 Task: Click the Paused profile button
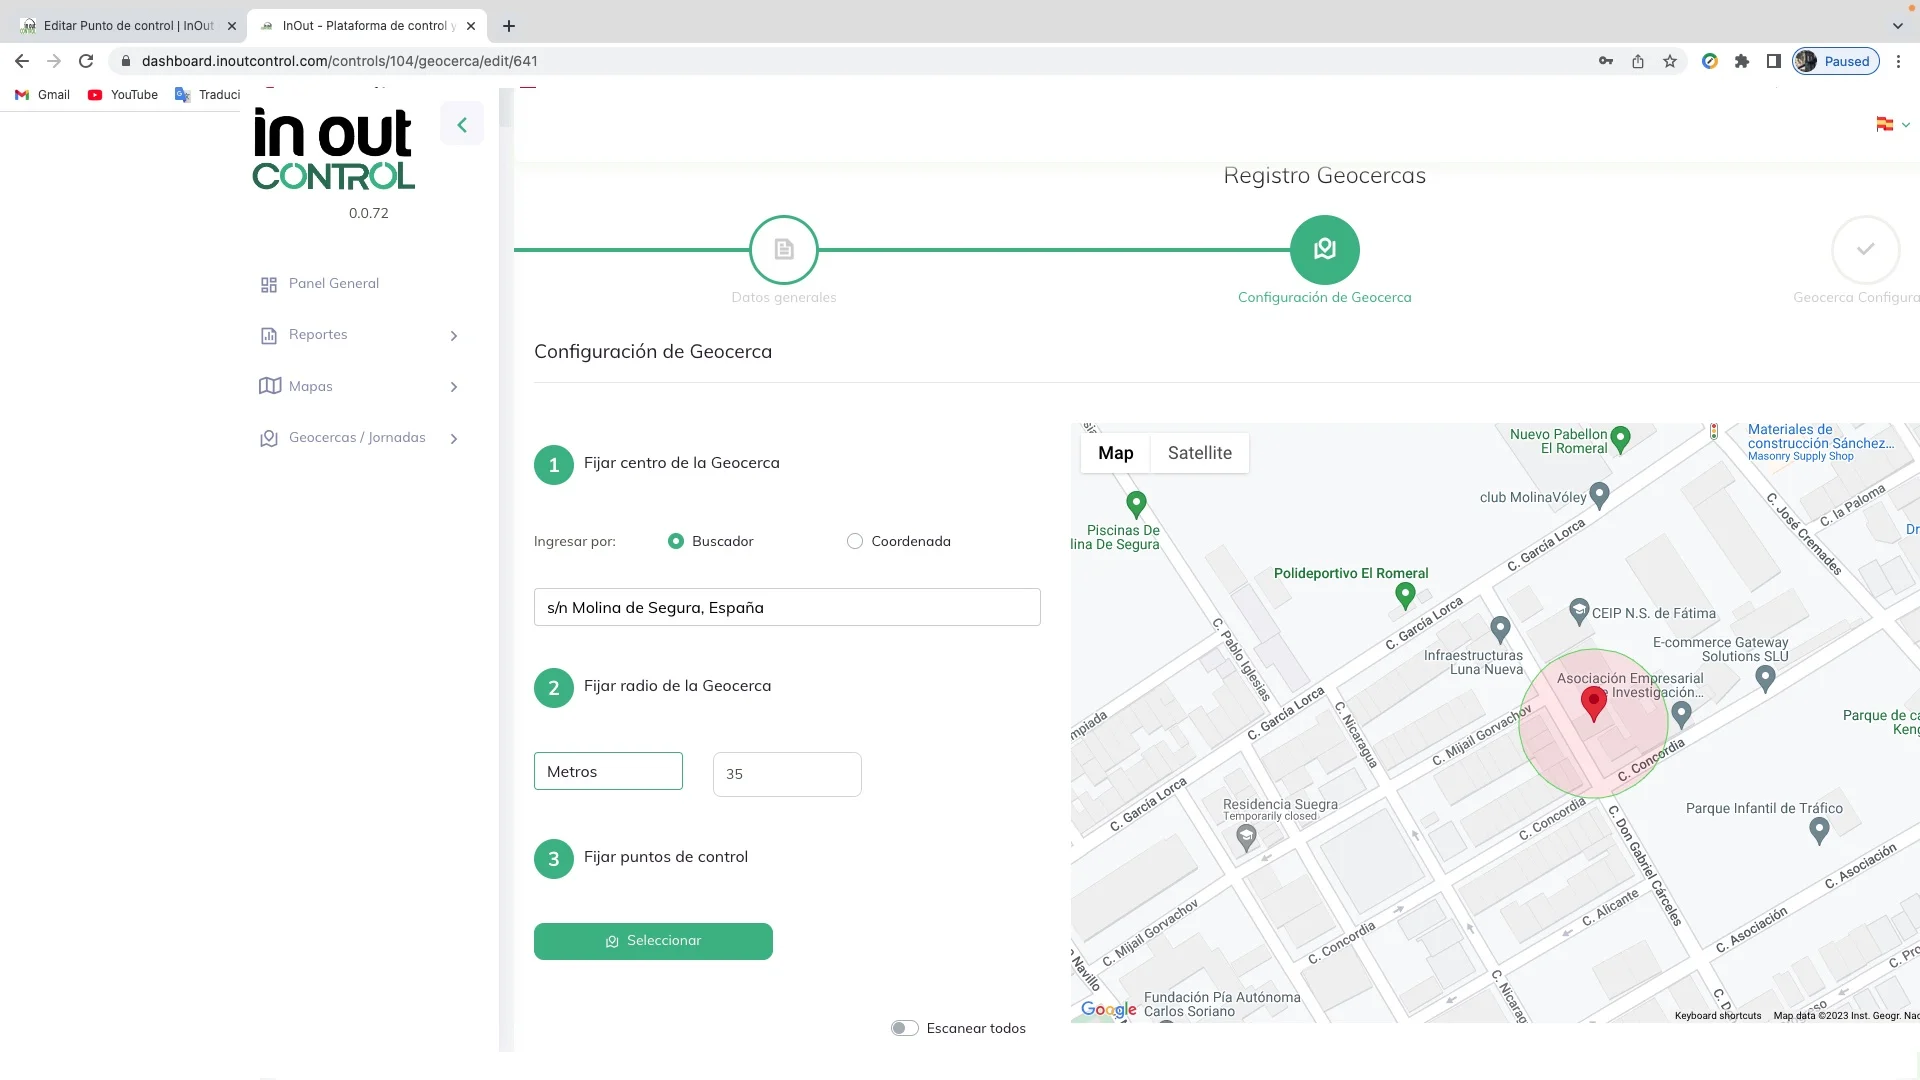pos(1836,61)
